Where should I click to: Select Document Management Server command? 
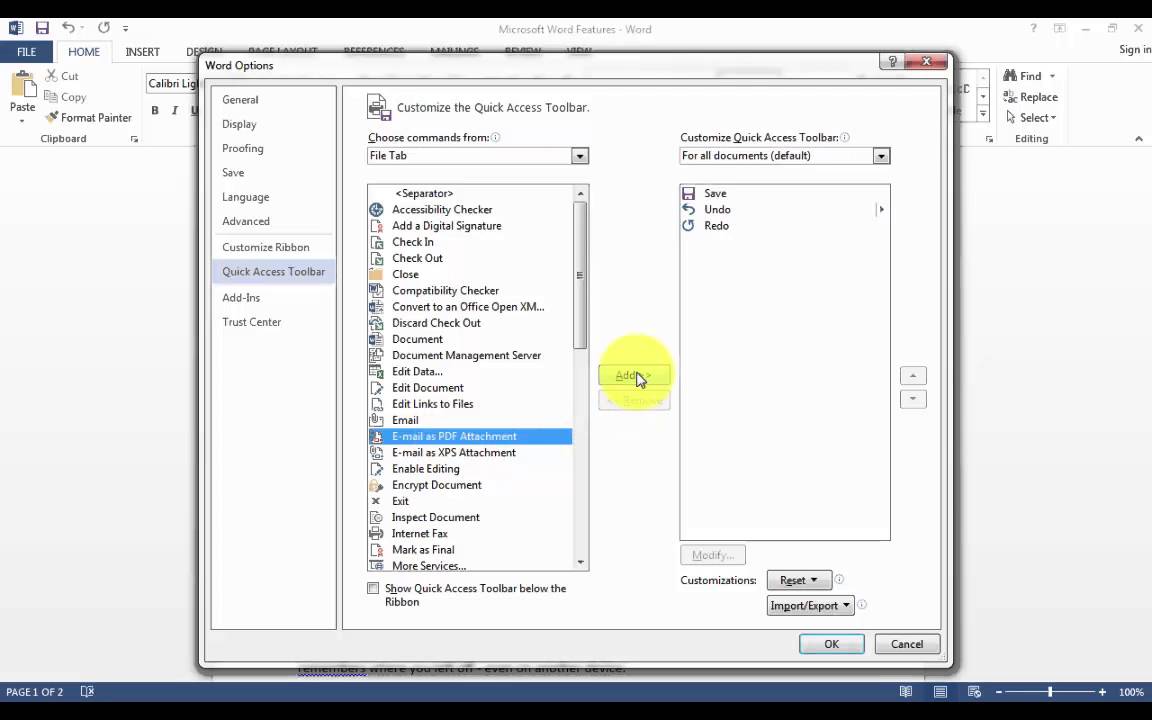(470, 355)
